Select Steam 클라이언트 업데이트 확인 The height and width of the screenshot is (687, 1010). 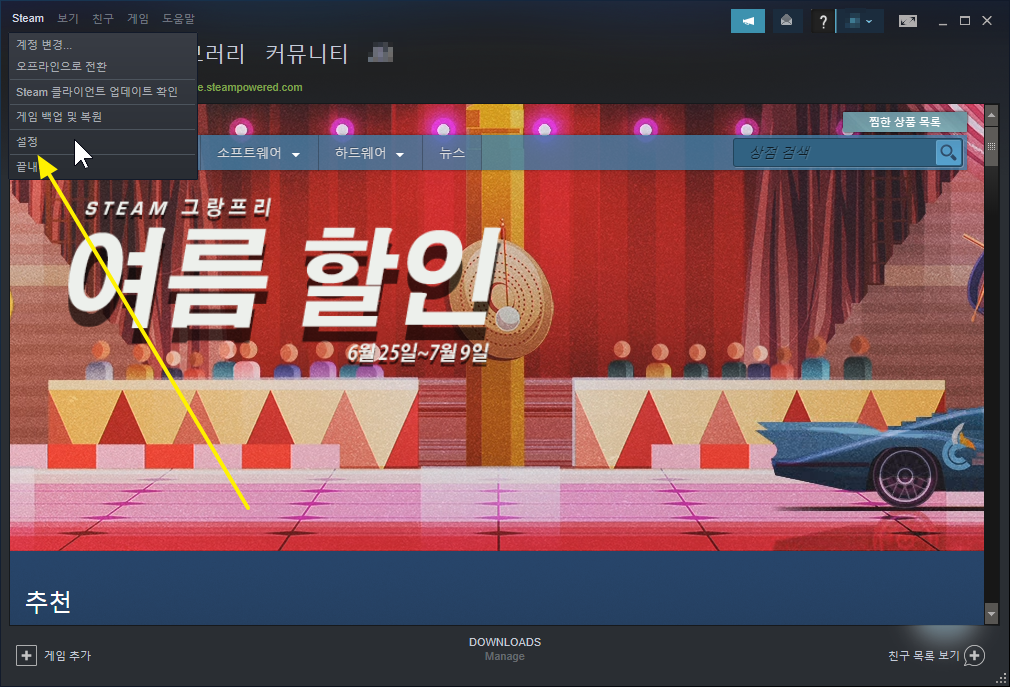(x=102, y=92)
